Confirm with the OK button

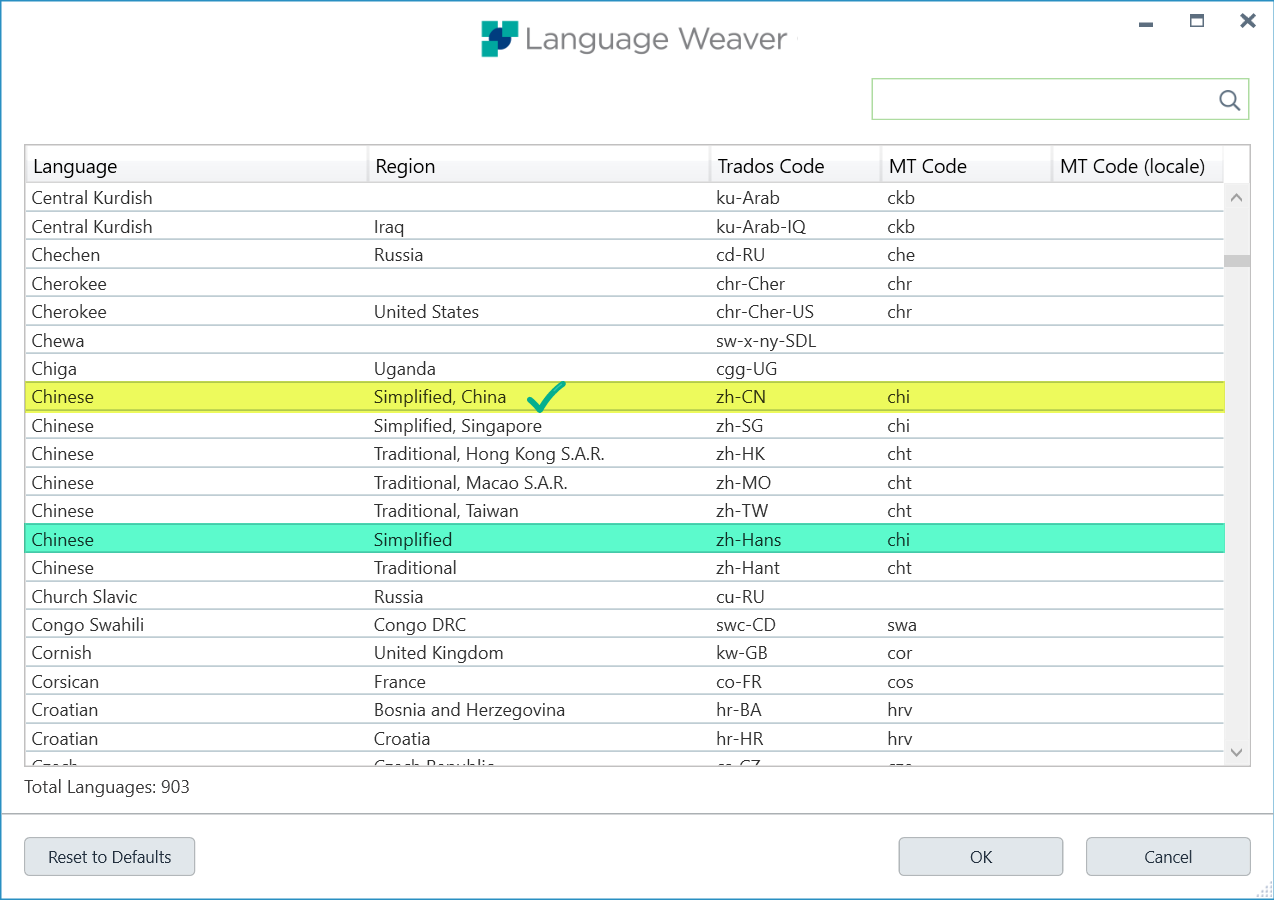(x=981, y=857)
